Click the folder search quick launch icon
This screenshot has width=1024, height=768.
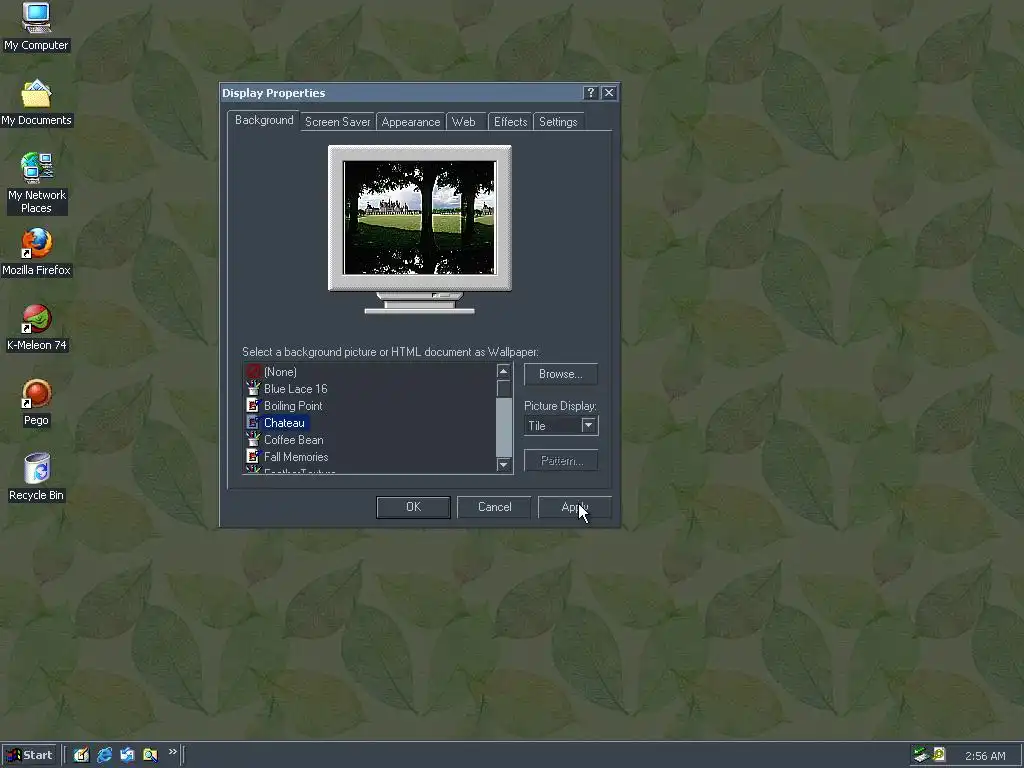[150, 755]
